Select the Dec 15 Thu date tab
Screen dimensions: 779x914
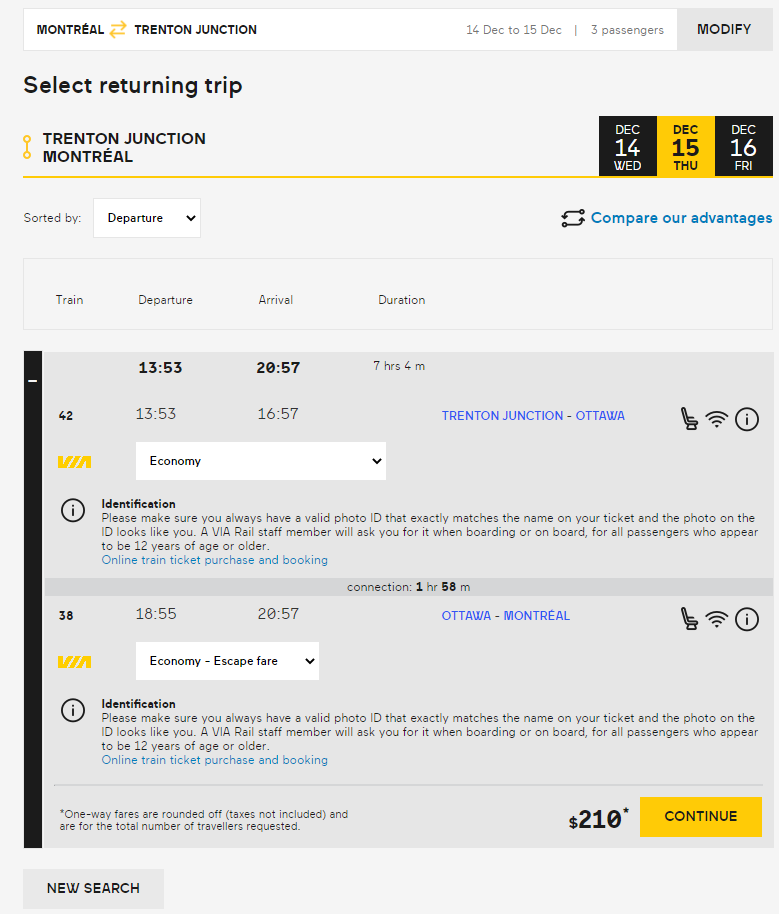685,147
